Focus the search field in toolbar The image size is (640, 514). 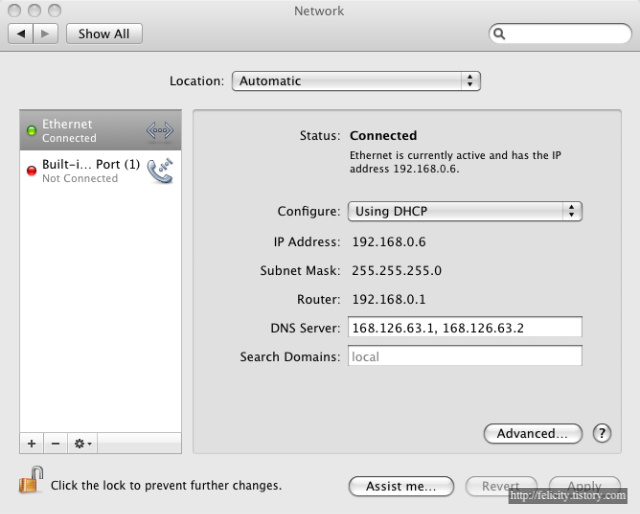[x=560, y=33]
